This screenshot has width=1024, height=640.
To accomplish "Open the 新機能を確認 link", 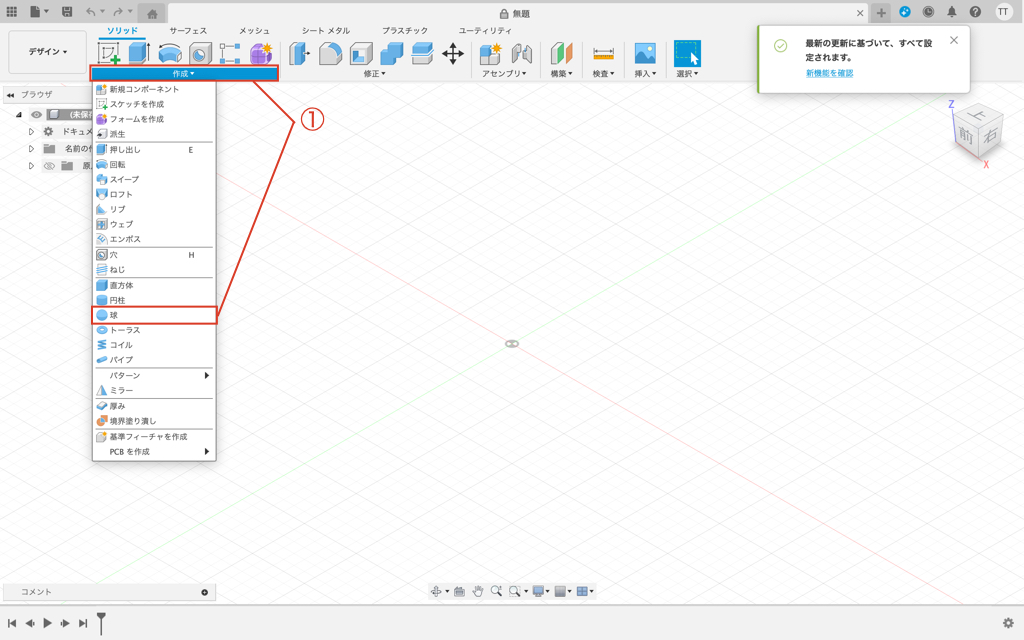I will pyautogui.click(x=829, y=73).
